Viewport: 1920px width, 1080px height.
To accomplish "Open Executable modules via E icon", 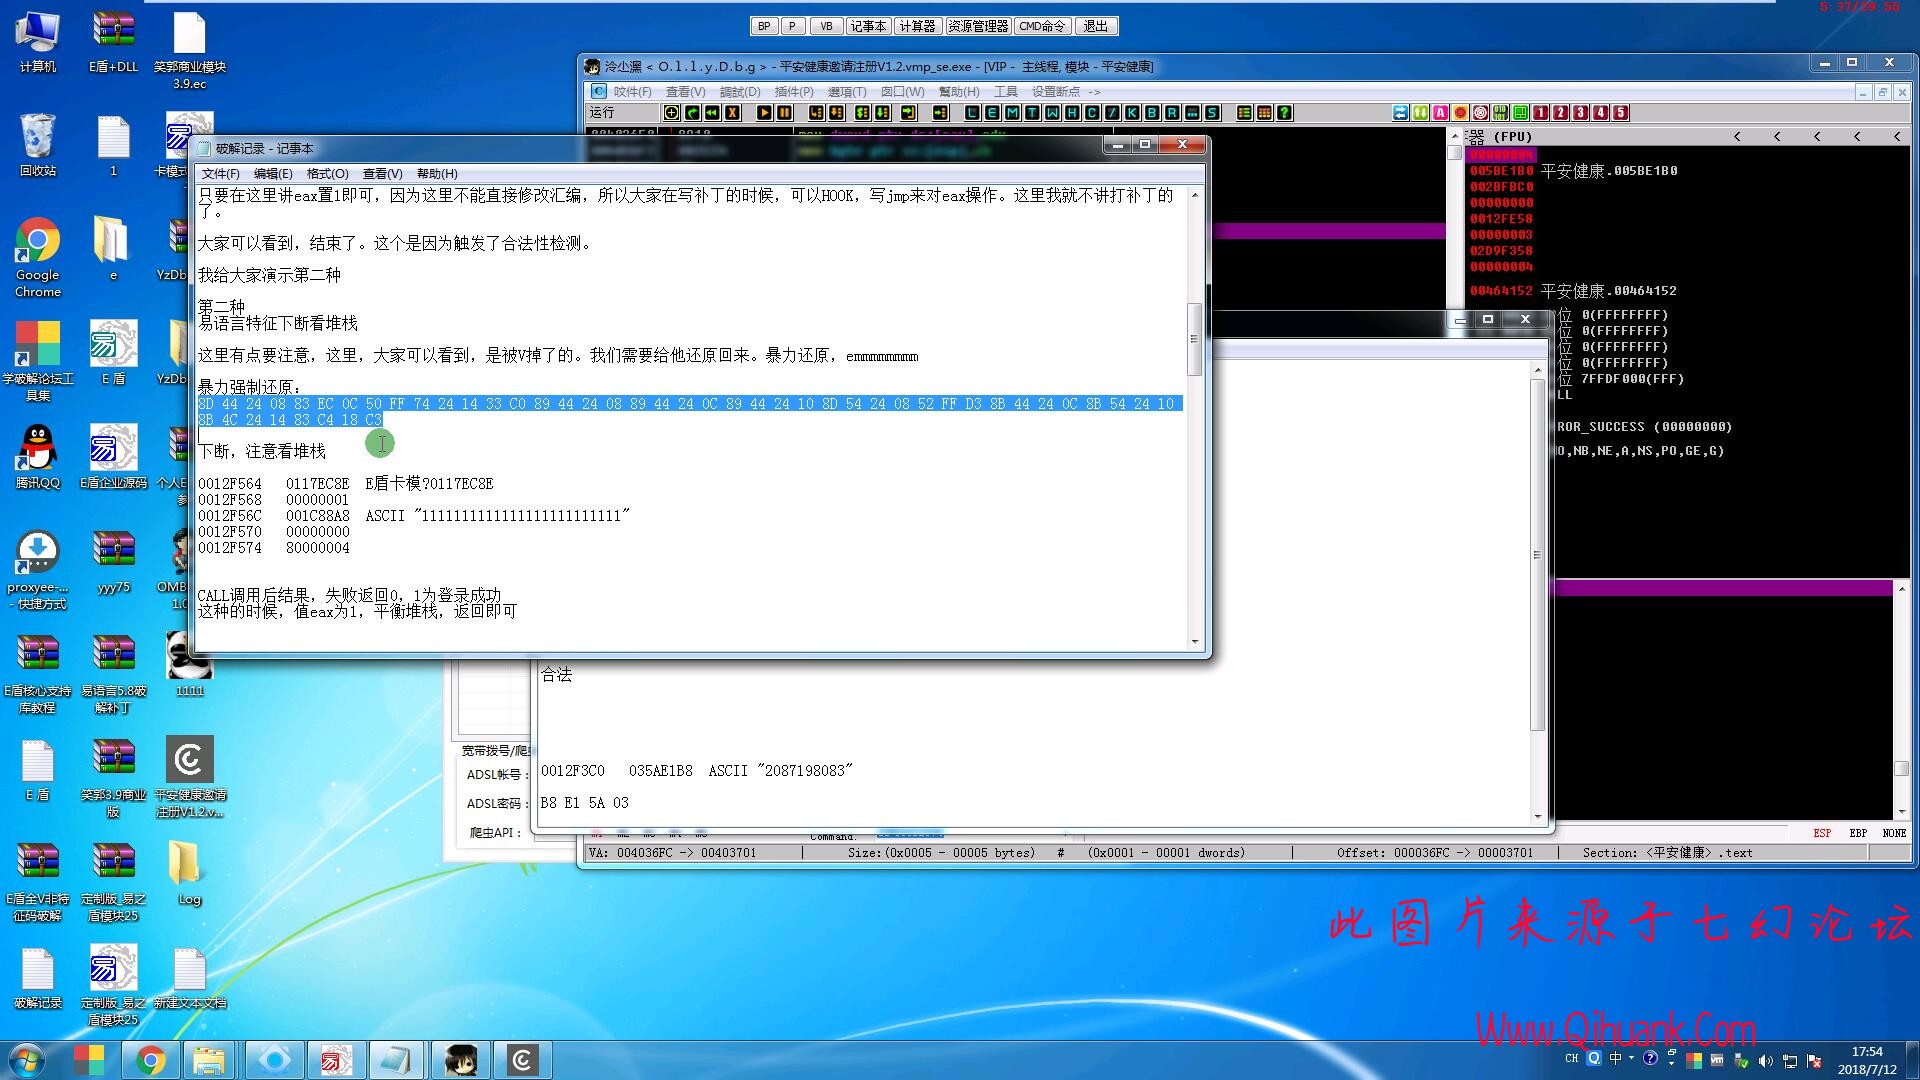I will click(992, 112).
